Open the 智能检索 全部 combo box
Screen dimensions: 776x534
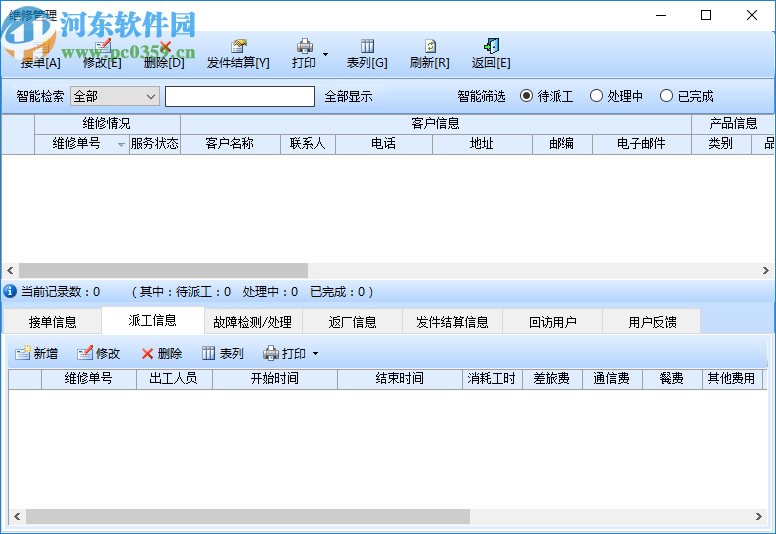[x=115, y=96]
